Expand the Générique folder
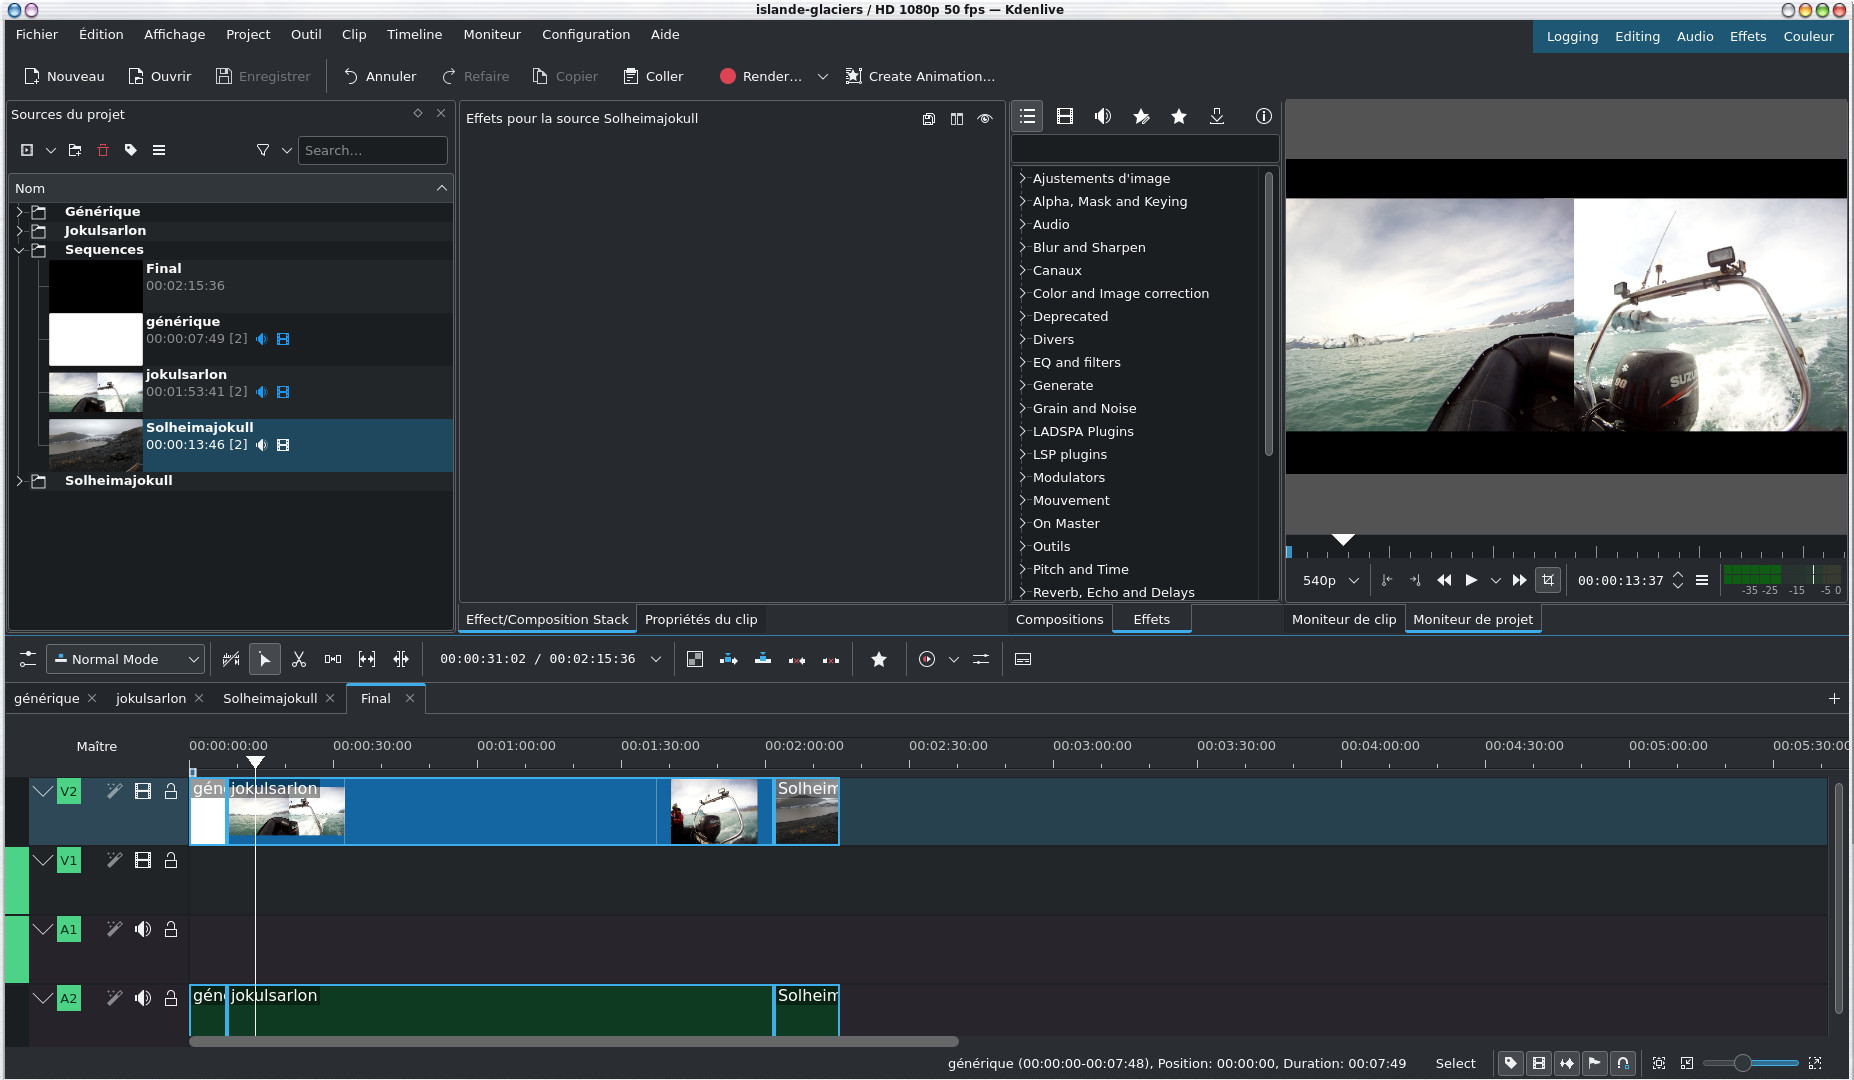Screen dimensions: 1854x1080 [19, 212]
